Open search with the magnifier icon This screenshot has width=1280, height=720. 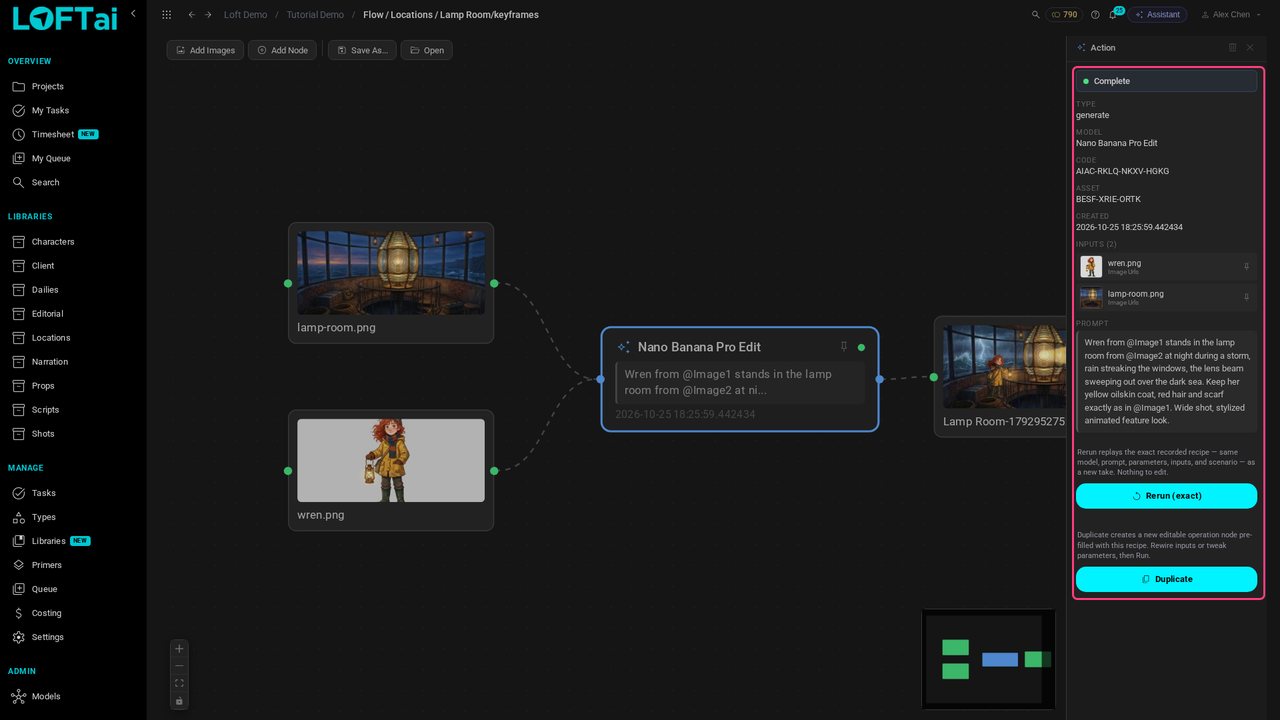(1036, 15)
